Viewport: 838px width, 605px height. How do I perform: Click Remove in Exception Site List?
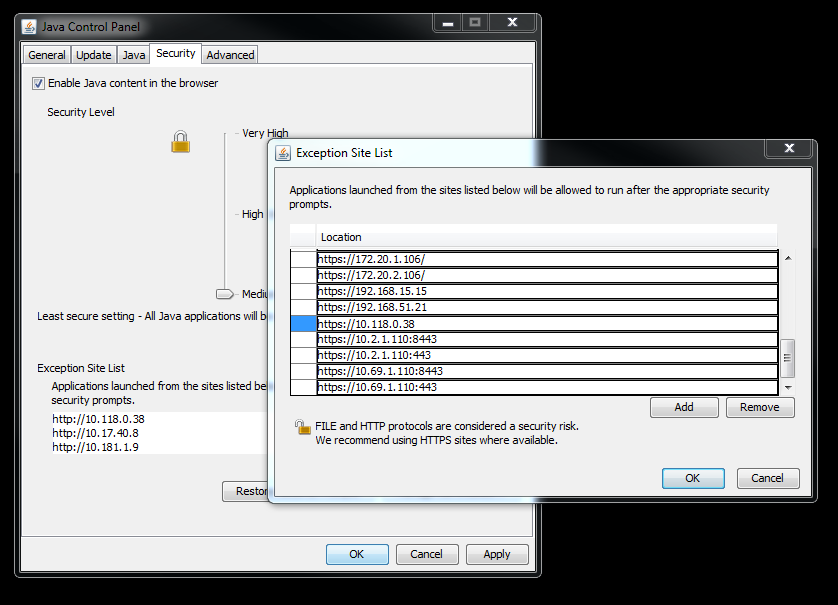[760, 407]
